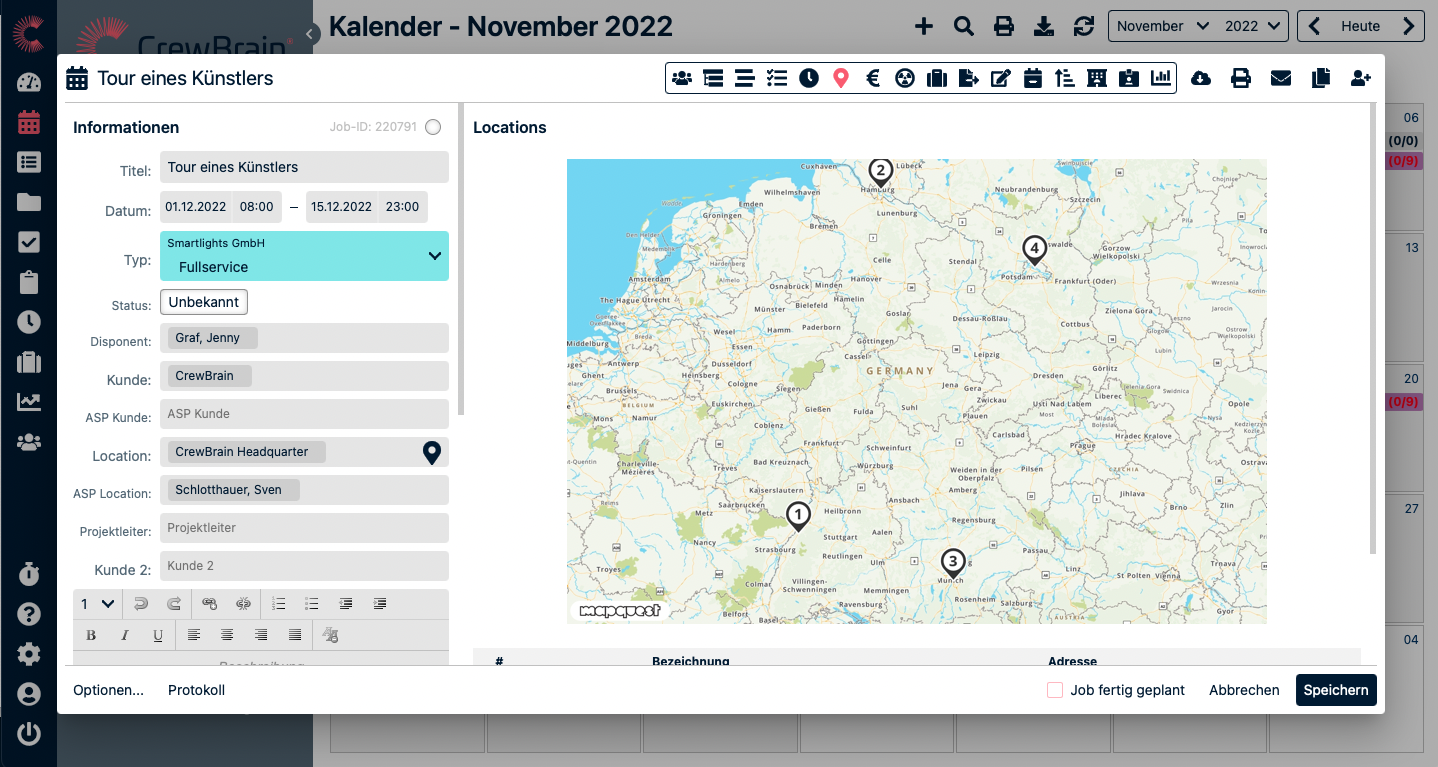Open the November month dropdown
Viewport: 1438px width, 767px height.
pyautogui.click(x=1162, y=26)
